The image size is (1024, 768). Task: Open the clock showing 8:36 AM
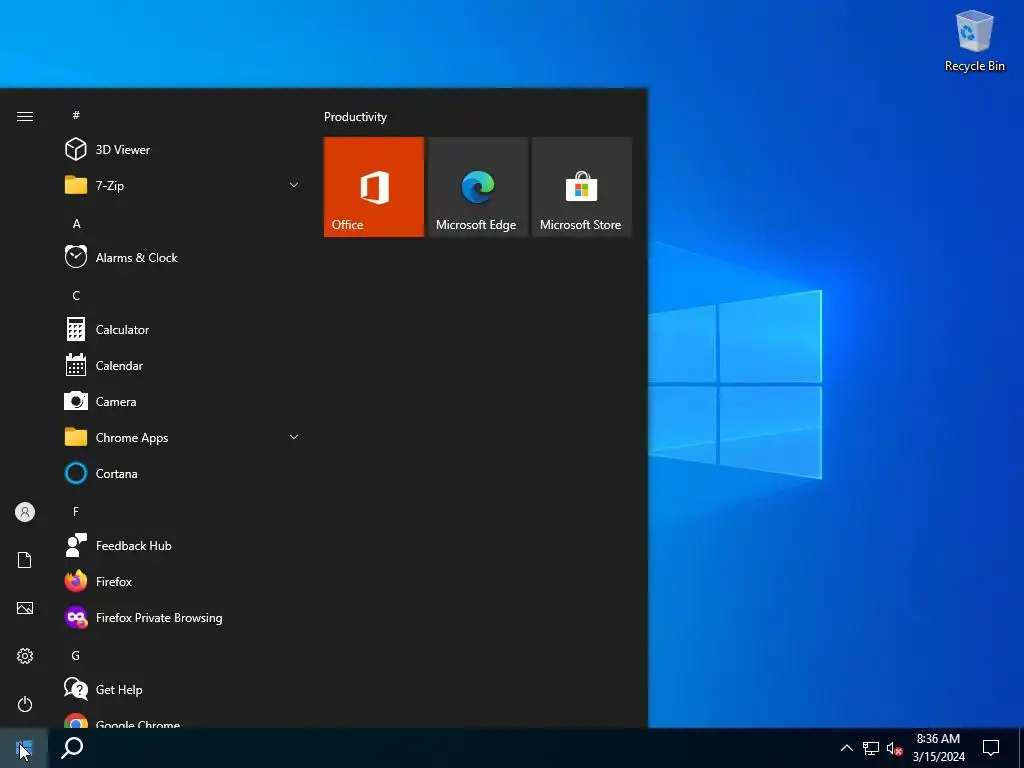[938, 748]
